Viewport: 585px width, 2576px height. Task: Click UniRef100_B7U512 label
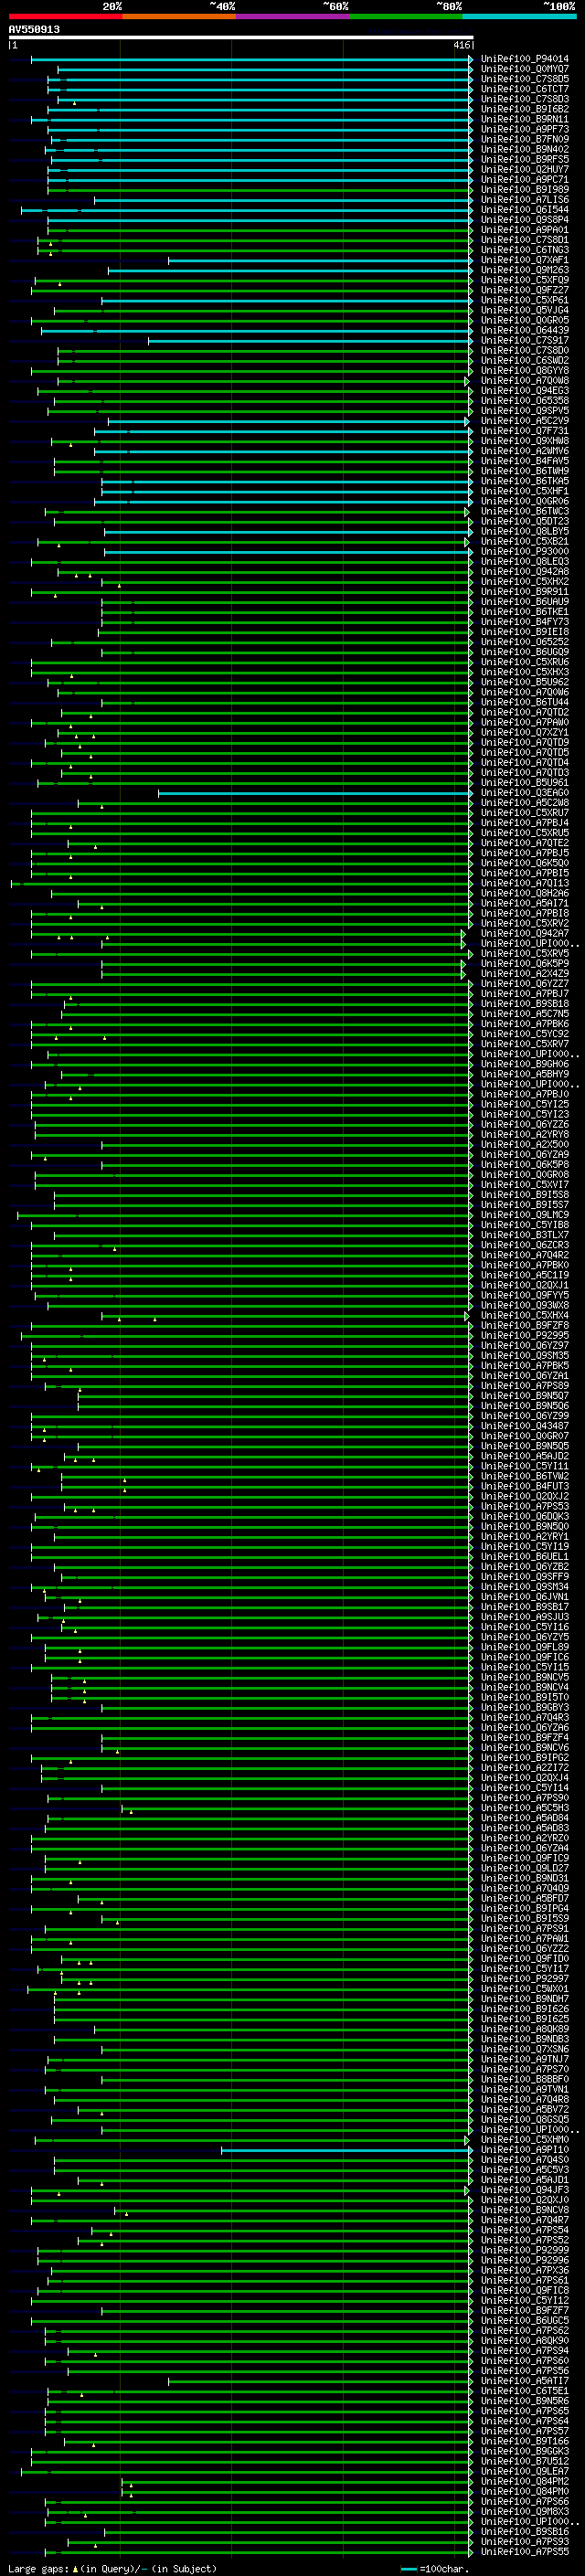524,2461
